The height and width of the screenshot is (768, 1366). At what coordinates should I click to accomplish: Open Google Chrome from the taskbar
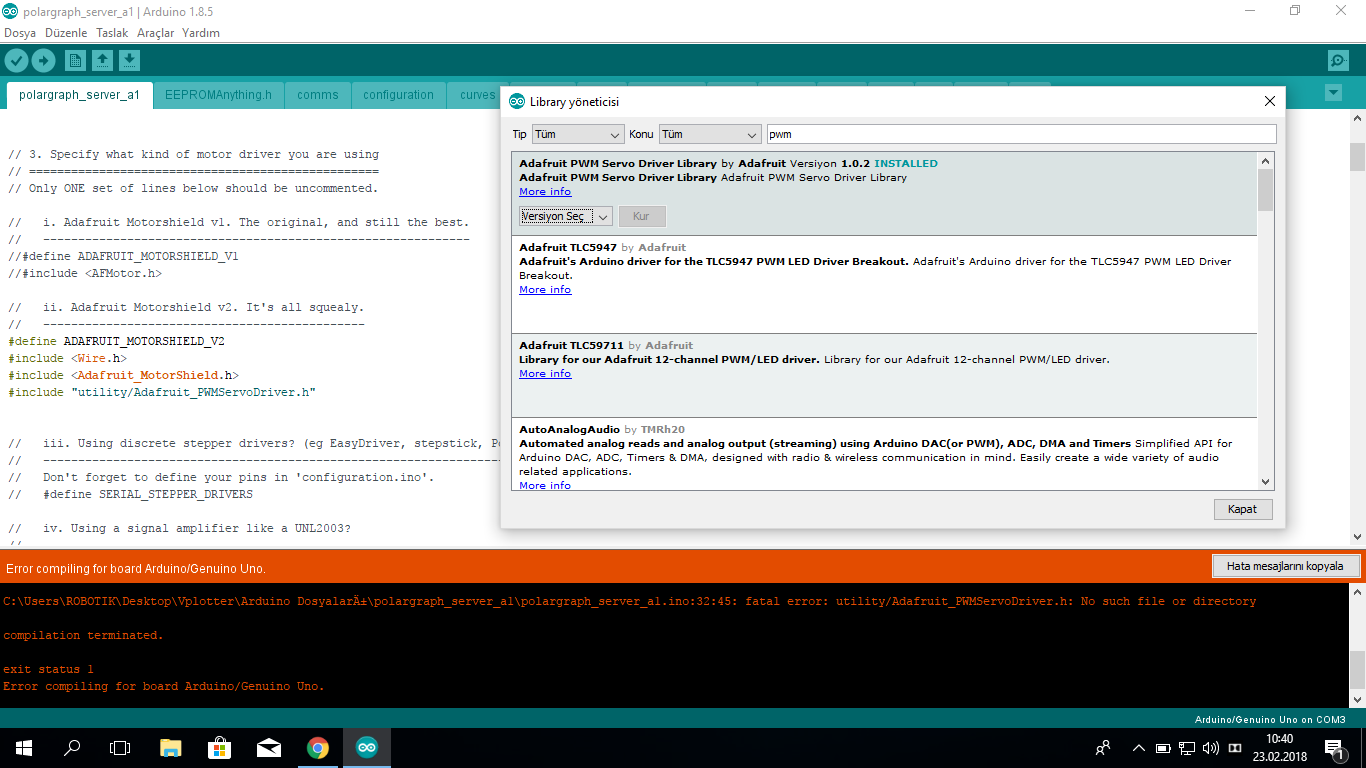click(x=318, y=748)
